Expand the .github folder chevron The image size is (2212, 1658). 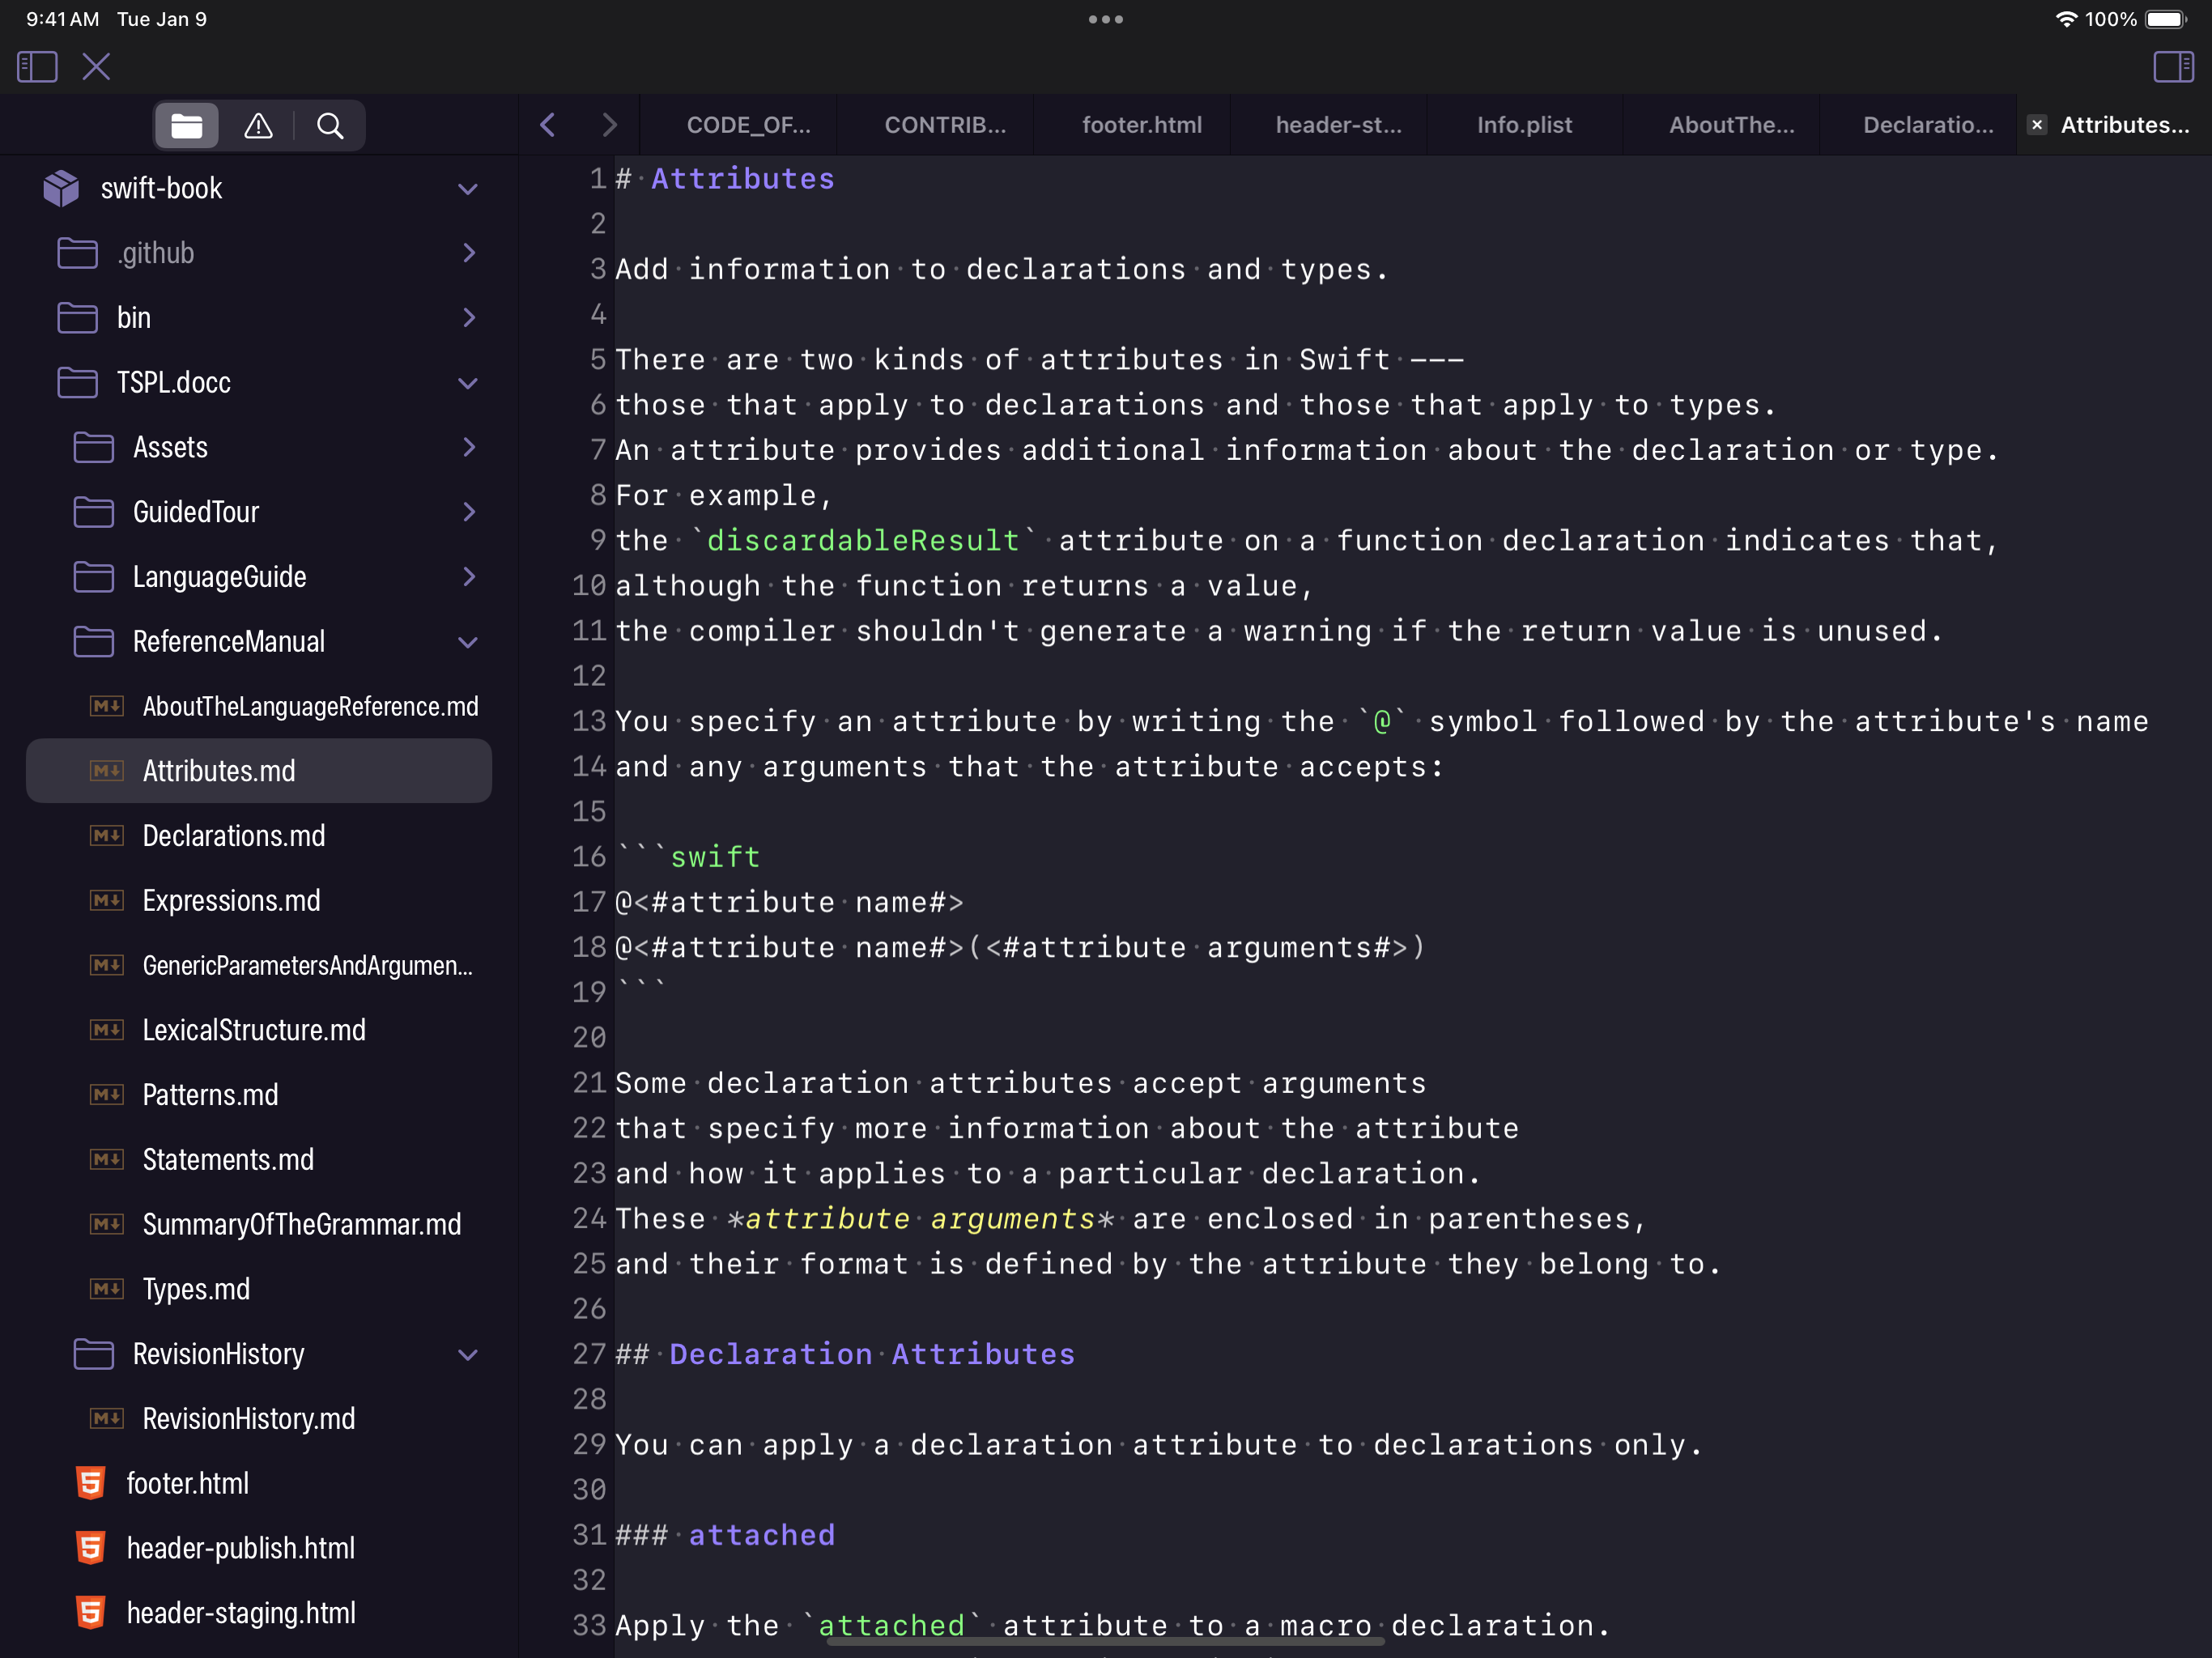(469, 253)
